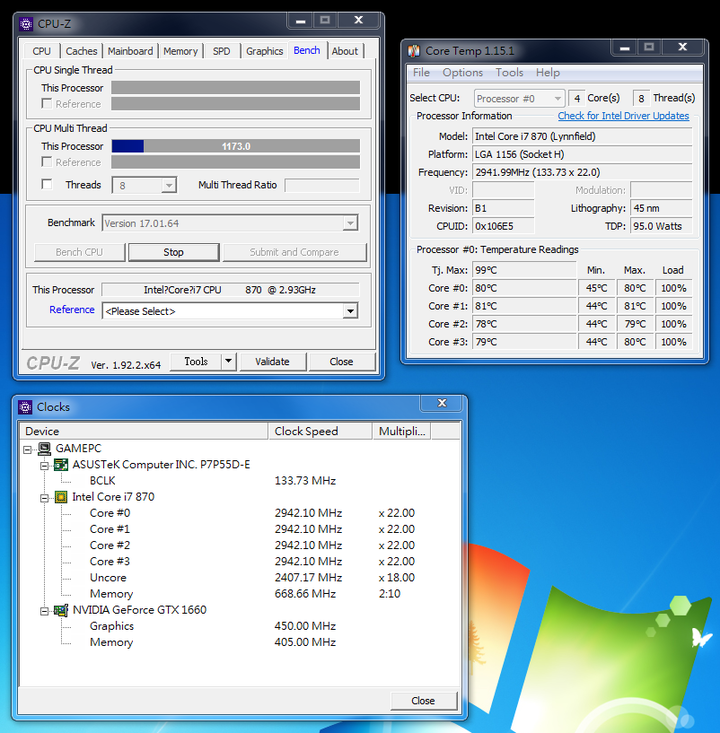The image size is (720, 733).
Task: Open the Memory tab in CPU-Z
Action: 180,51
